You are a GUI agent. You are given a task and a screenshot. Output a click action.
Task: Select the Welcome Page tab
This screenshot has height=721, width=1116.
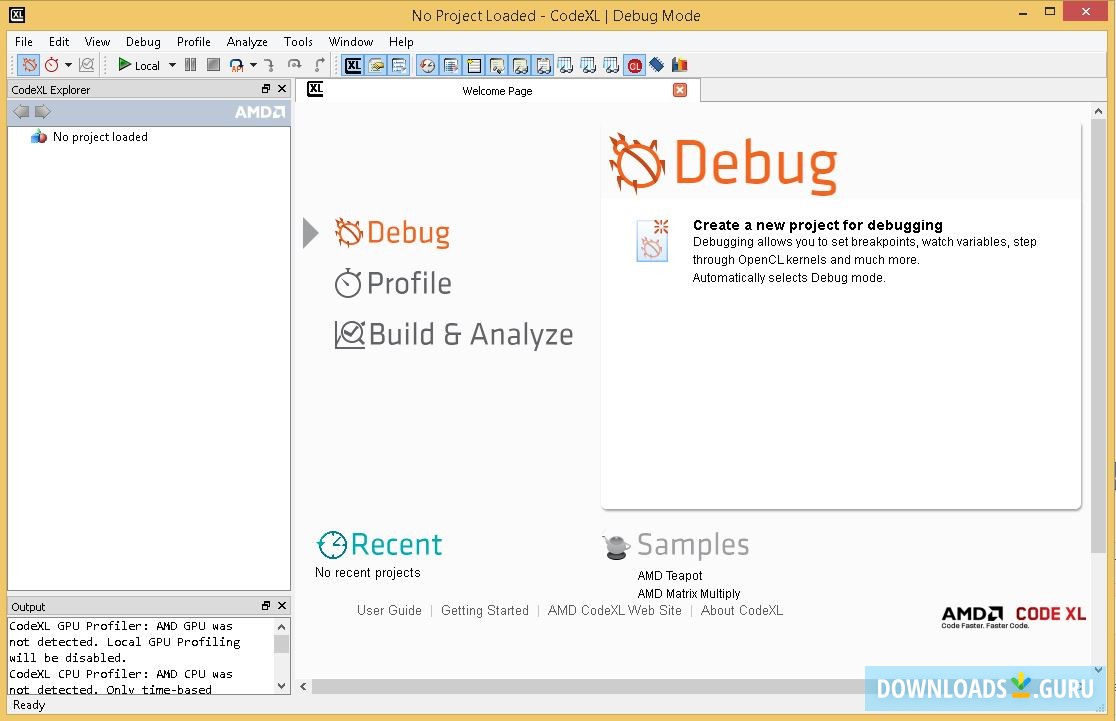click(497, 90)
